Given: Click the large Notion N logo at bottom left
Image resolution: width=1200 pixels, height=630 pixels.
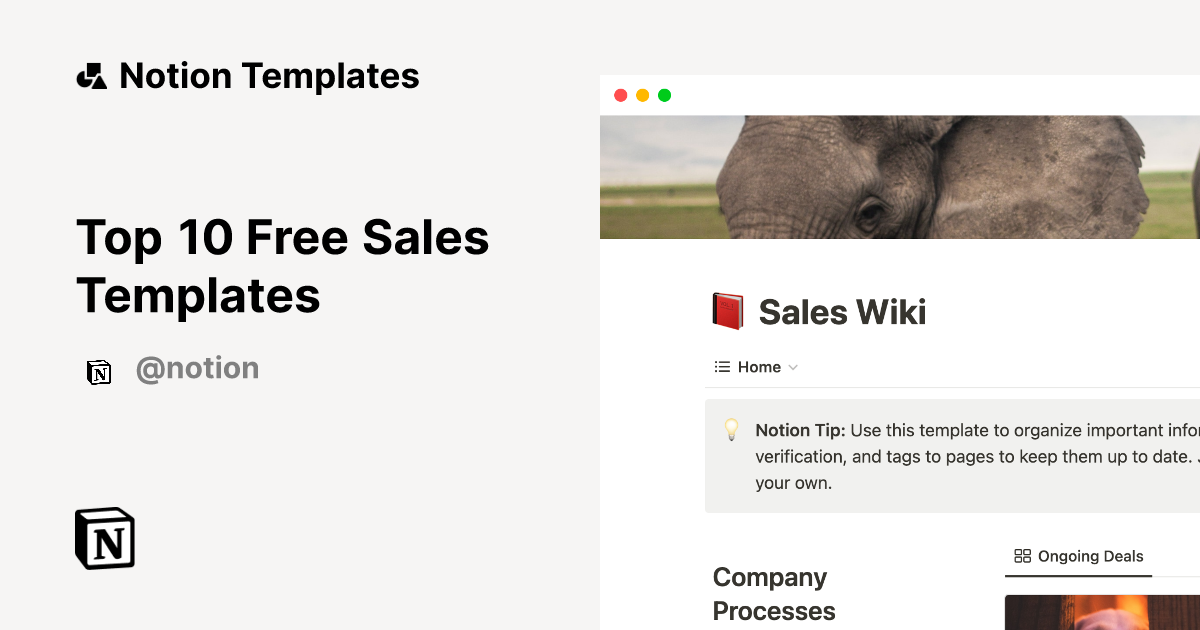Looking at the screenshot, I should [104, 538].
